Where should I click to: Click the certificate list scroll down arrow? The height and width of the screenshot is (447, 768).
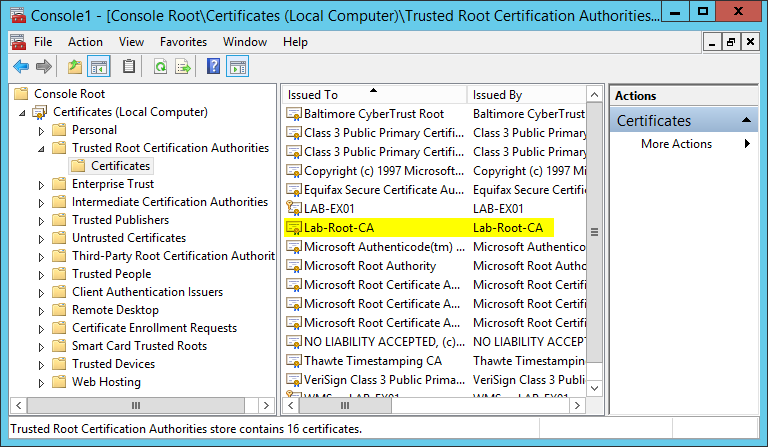(x=594, y=388)
